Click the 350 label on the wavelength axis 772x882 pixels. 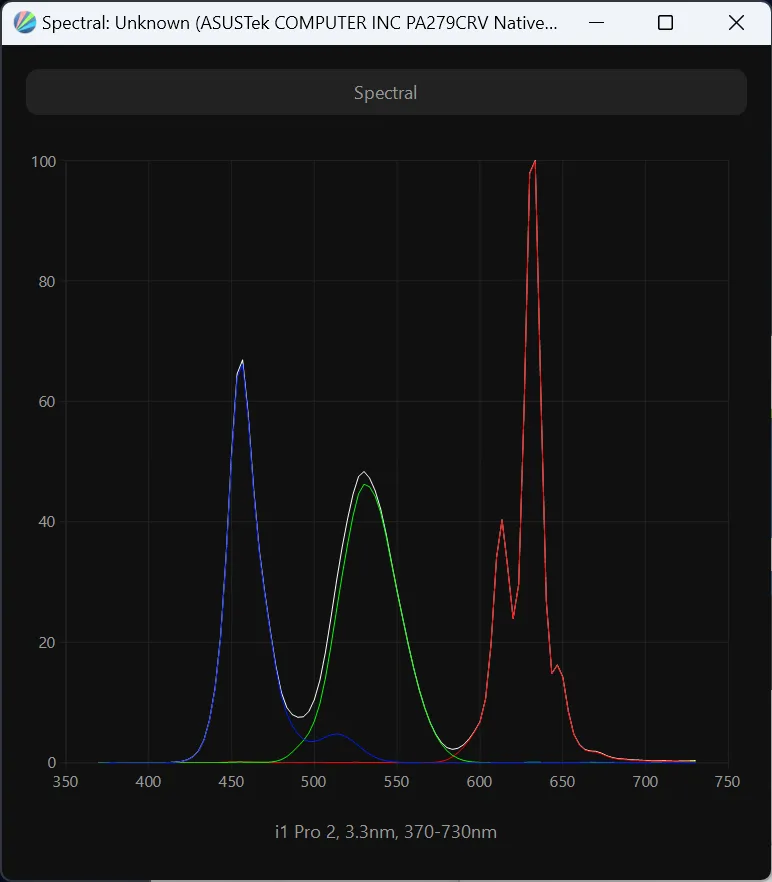(66, 782)
